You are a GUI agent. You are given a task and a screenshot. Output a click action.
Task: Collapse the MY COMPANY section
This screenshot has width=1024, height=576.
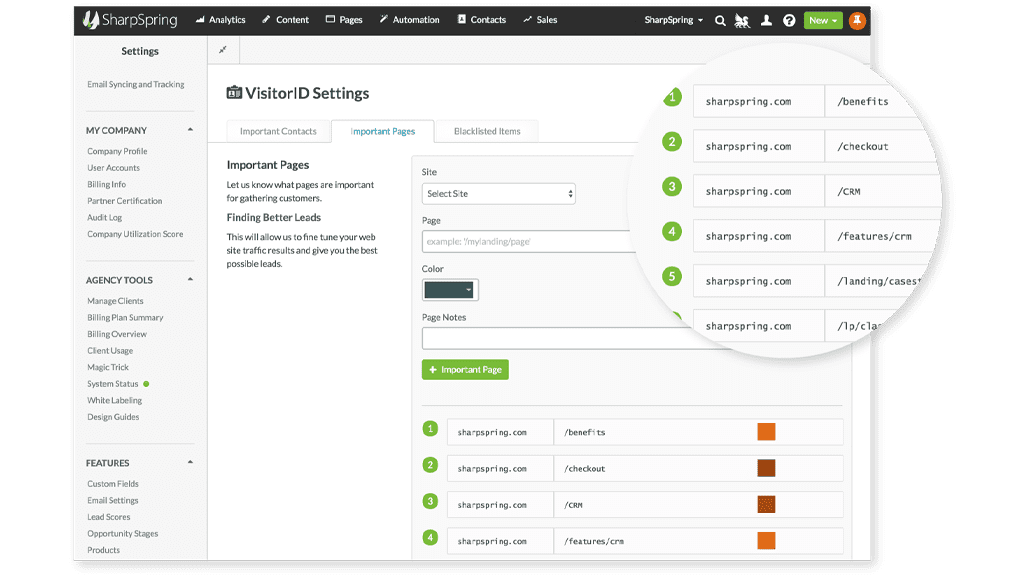[x=190, y=130]
